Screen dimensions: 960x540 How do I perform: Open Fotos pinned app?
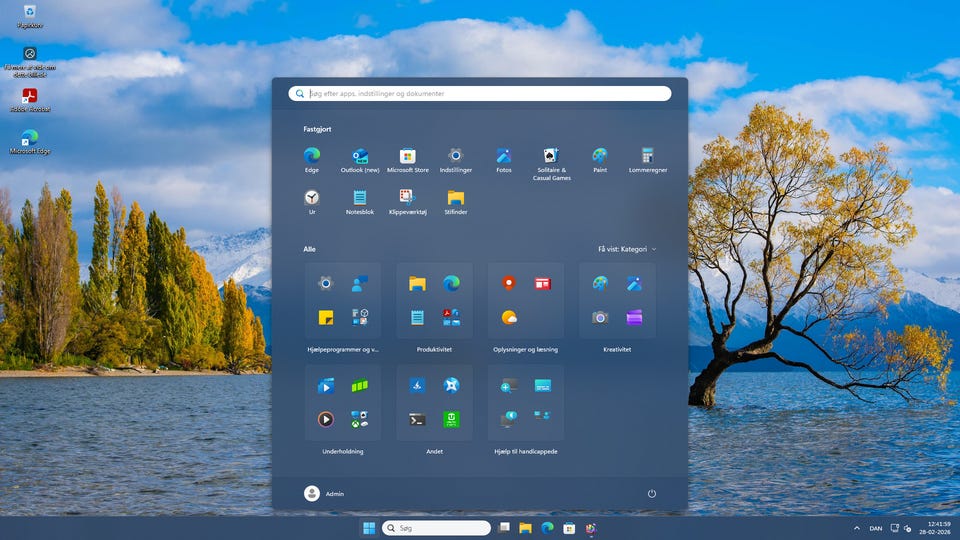click(504, 160)
